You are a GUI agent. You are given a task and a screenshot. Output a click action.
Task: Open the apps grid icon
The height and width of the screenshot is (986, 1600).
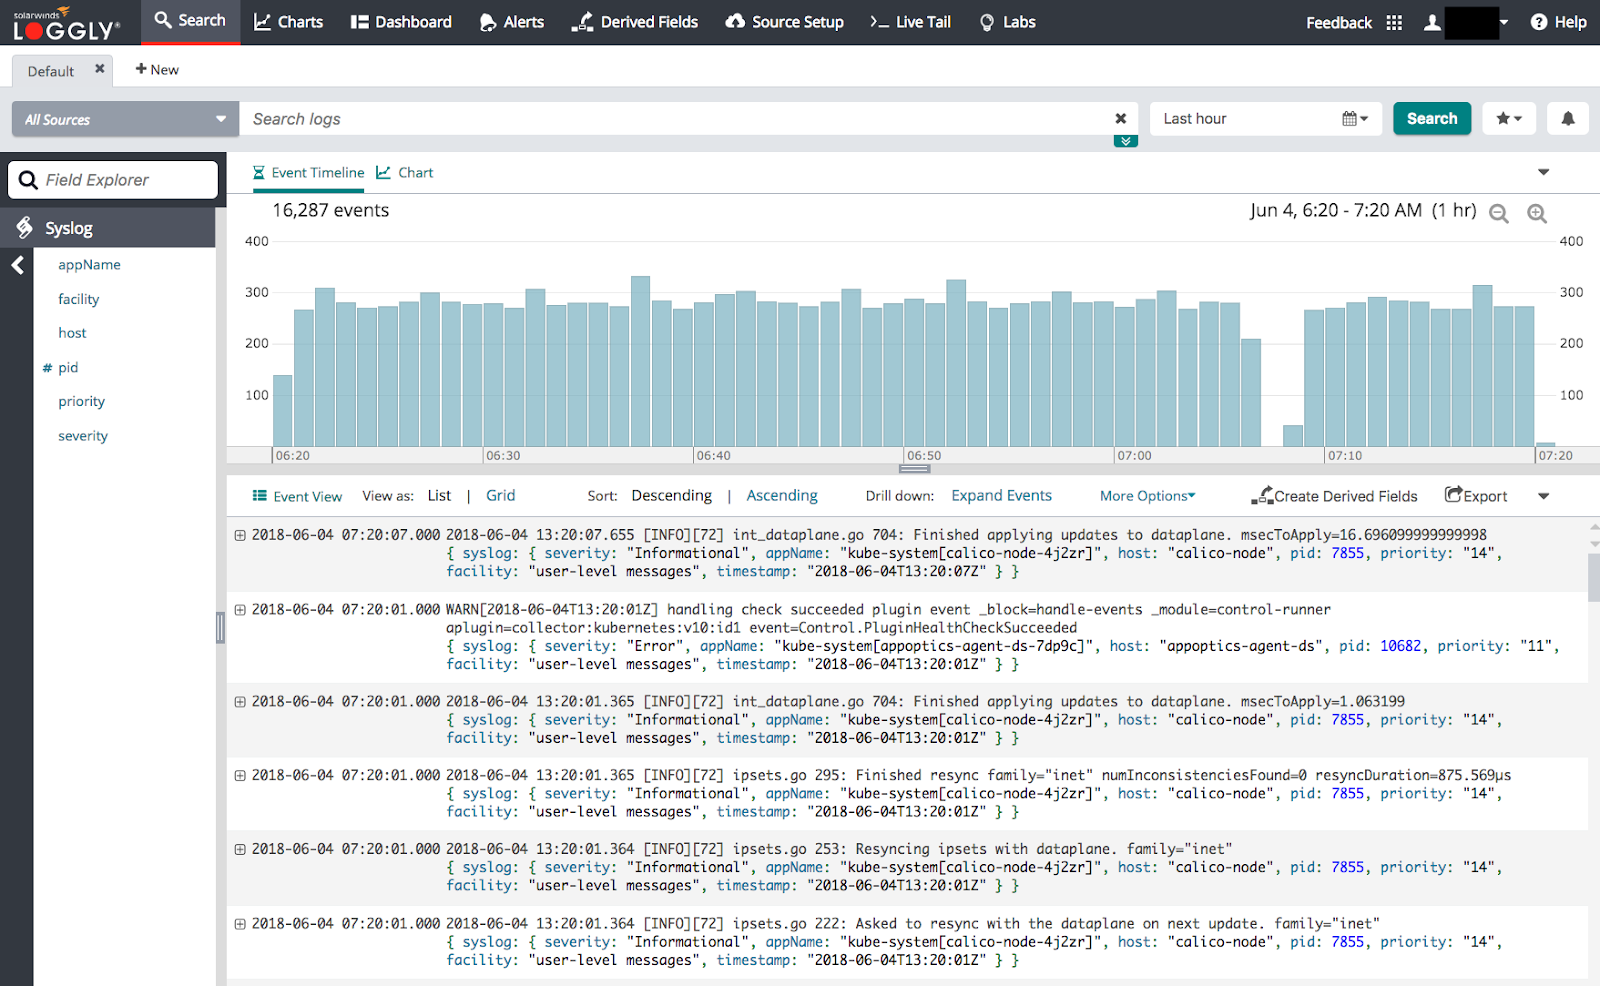[1394, 22]
